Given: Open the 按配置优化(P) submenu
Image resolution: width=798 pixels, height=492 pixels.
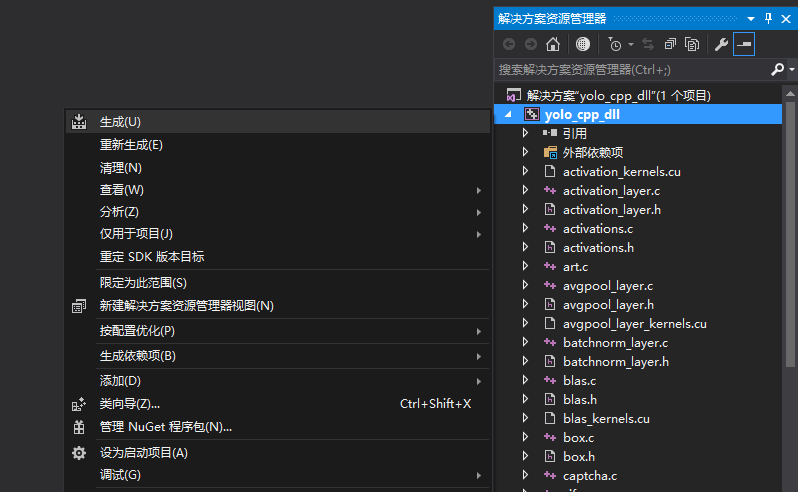Looking at the screenshot, I should point(278,331).
